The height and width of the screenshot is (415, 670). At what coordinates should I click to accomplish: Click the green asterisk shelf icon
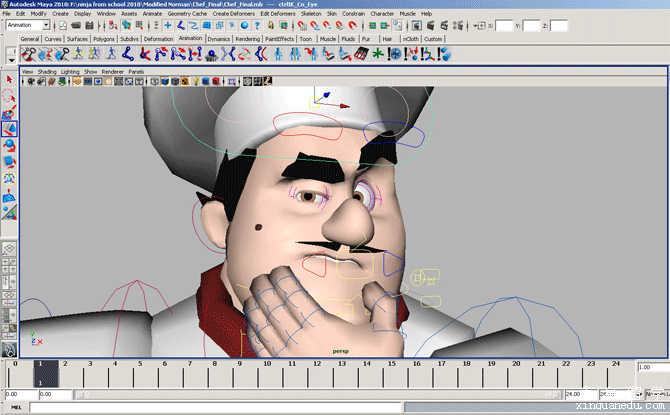pos(378,54)
